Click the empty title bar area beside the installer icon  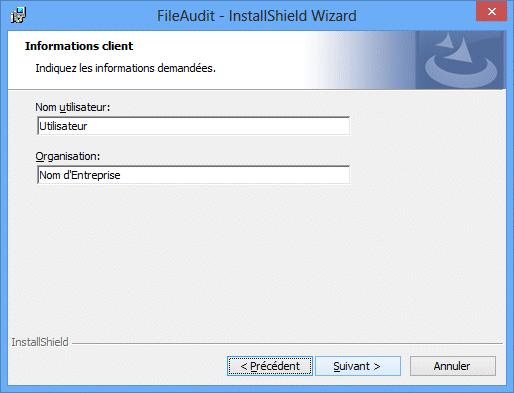[90, 15]
